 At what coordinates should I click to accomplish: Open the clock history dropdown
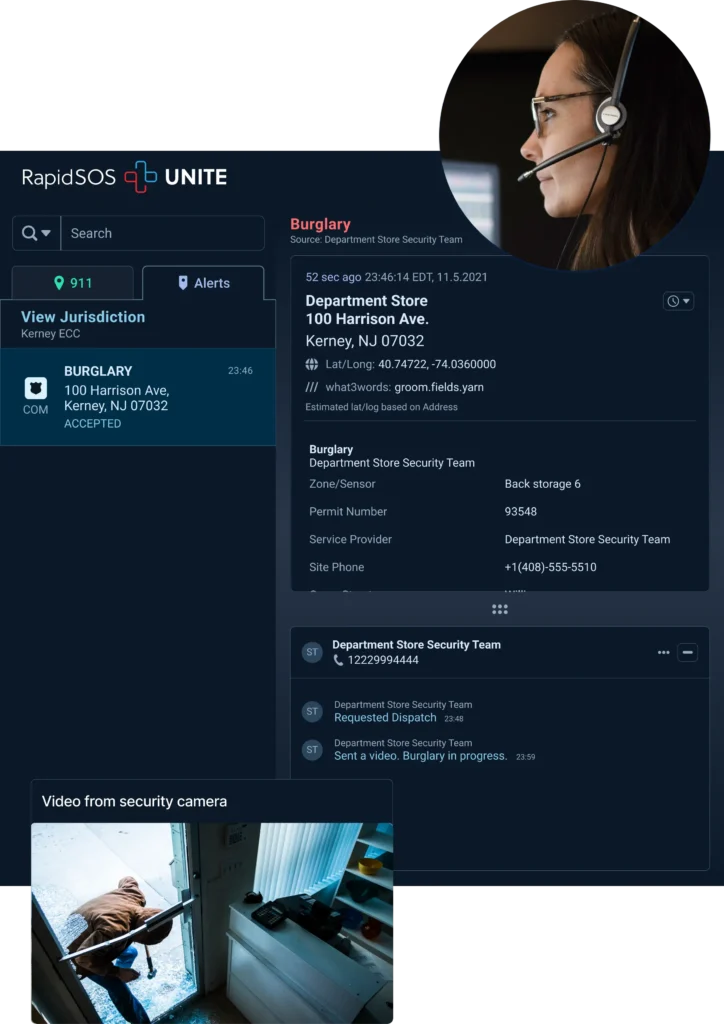678,301
